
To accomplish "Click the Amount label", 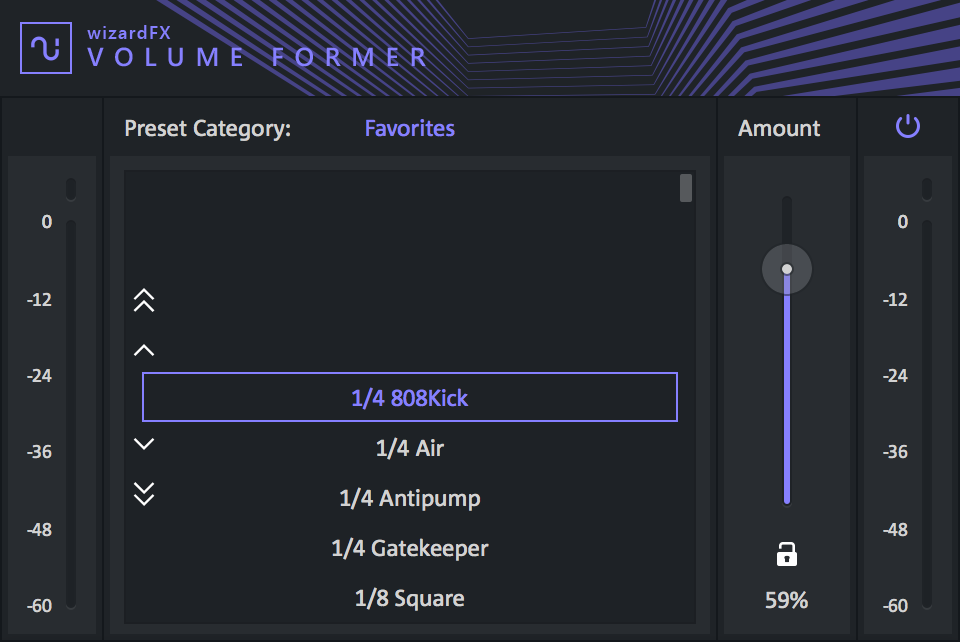I will 779,128.
